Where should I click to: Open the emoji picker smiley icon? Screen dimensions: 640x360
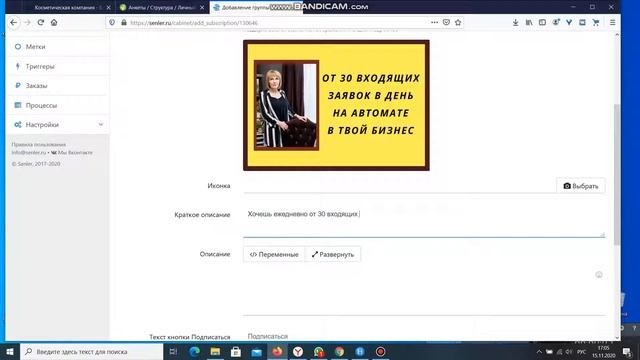click(x=599, y=275)
